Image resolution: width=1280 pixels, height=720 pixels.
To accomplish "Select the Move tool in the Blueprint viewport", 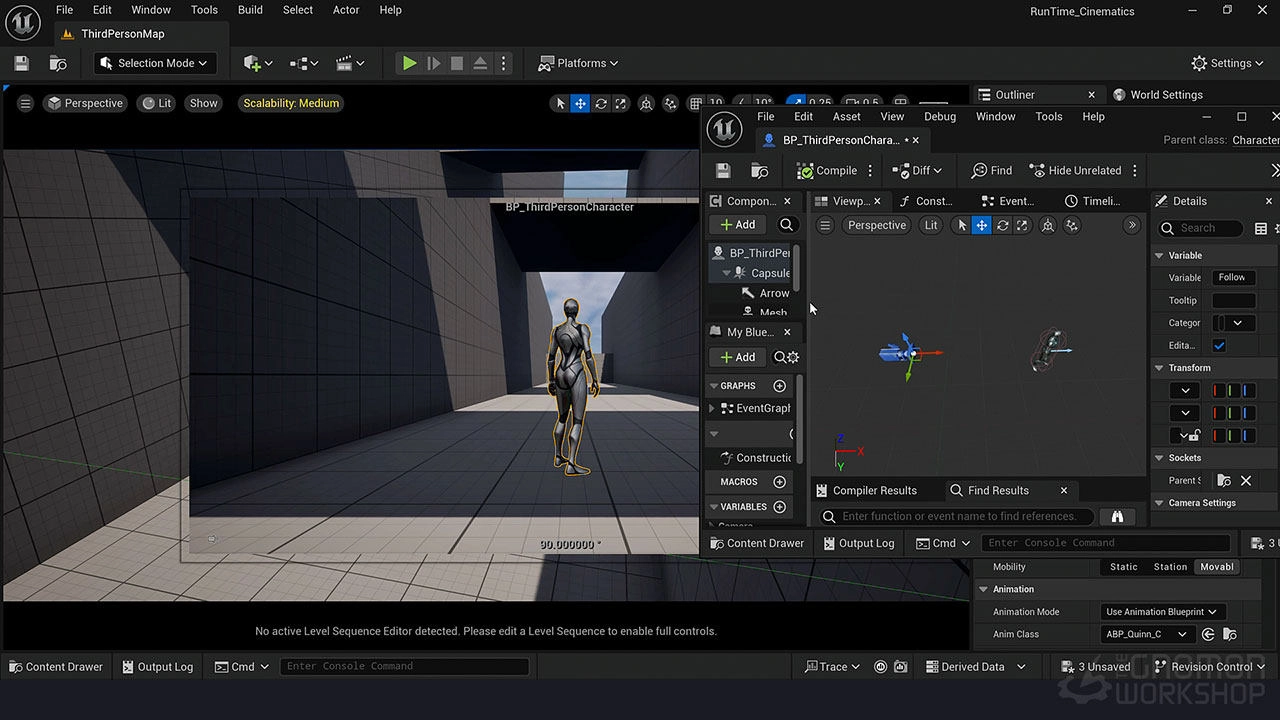I will tap(981, 225).
